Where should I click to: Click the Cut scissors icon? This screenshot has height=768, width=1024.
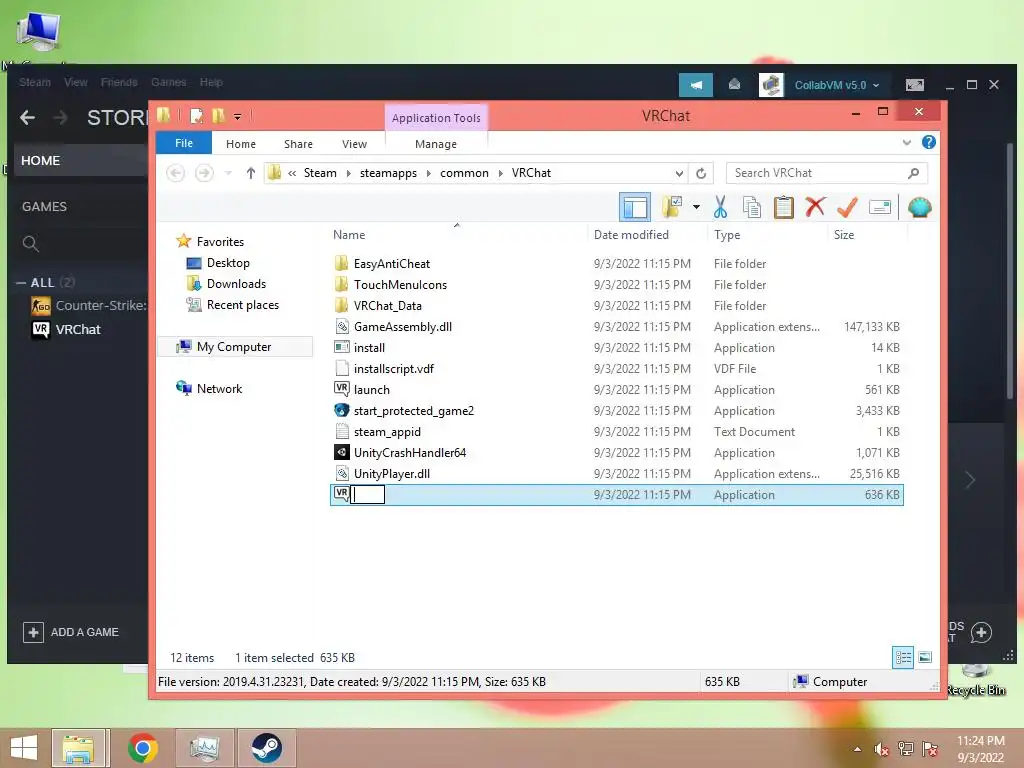720,207
